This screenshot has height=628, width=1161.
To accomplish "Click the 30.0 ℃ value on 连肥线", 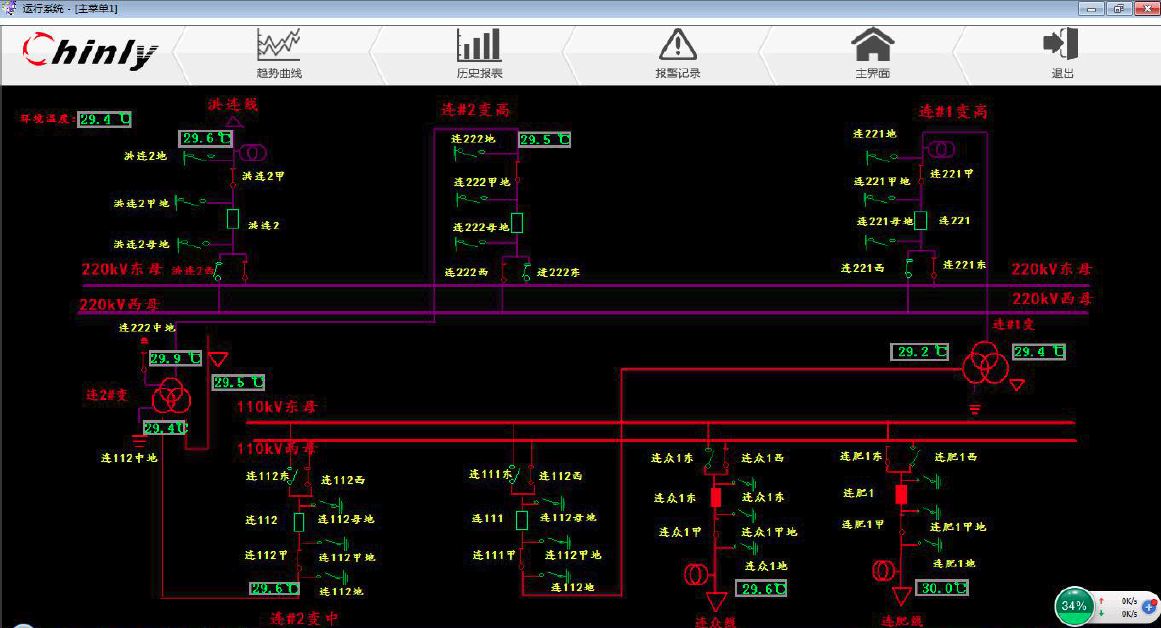I will [943, 588].
